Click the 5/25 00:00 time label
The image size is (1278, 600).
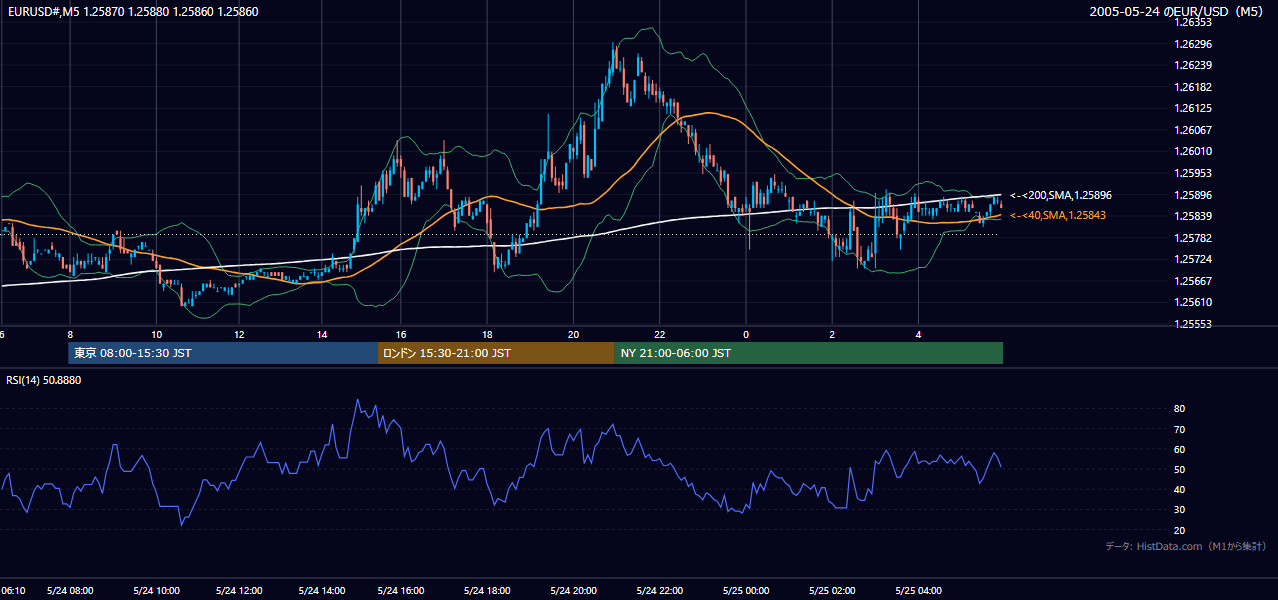point(748,591)
